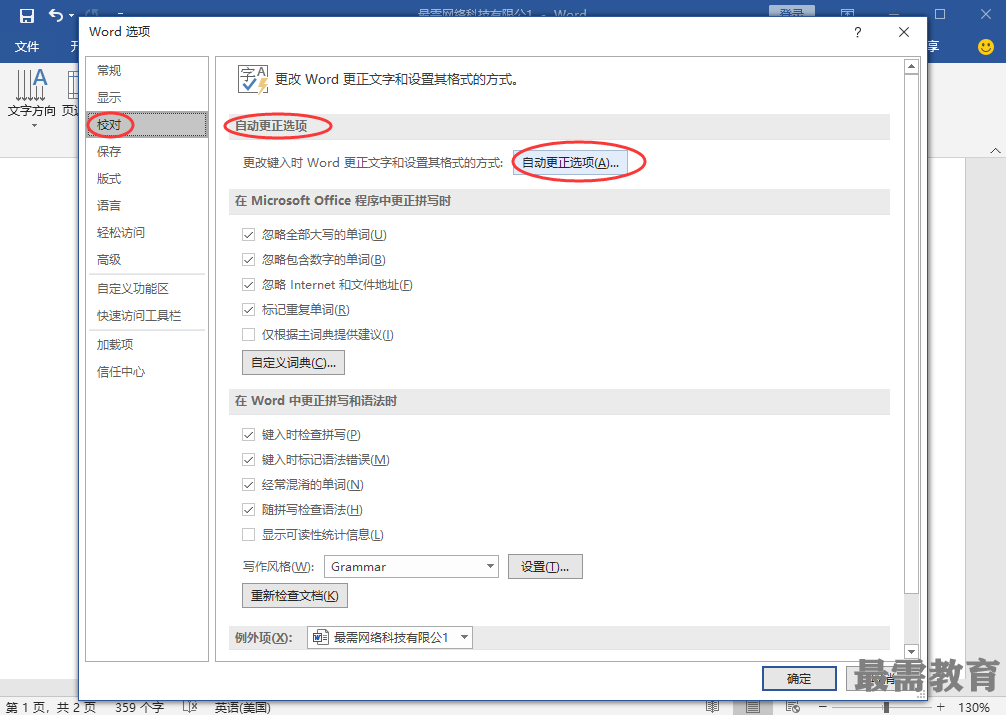The image size is (1006, 715).
Task: Open the 例外项 document dropdown
Action: [389, 637]
